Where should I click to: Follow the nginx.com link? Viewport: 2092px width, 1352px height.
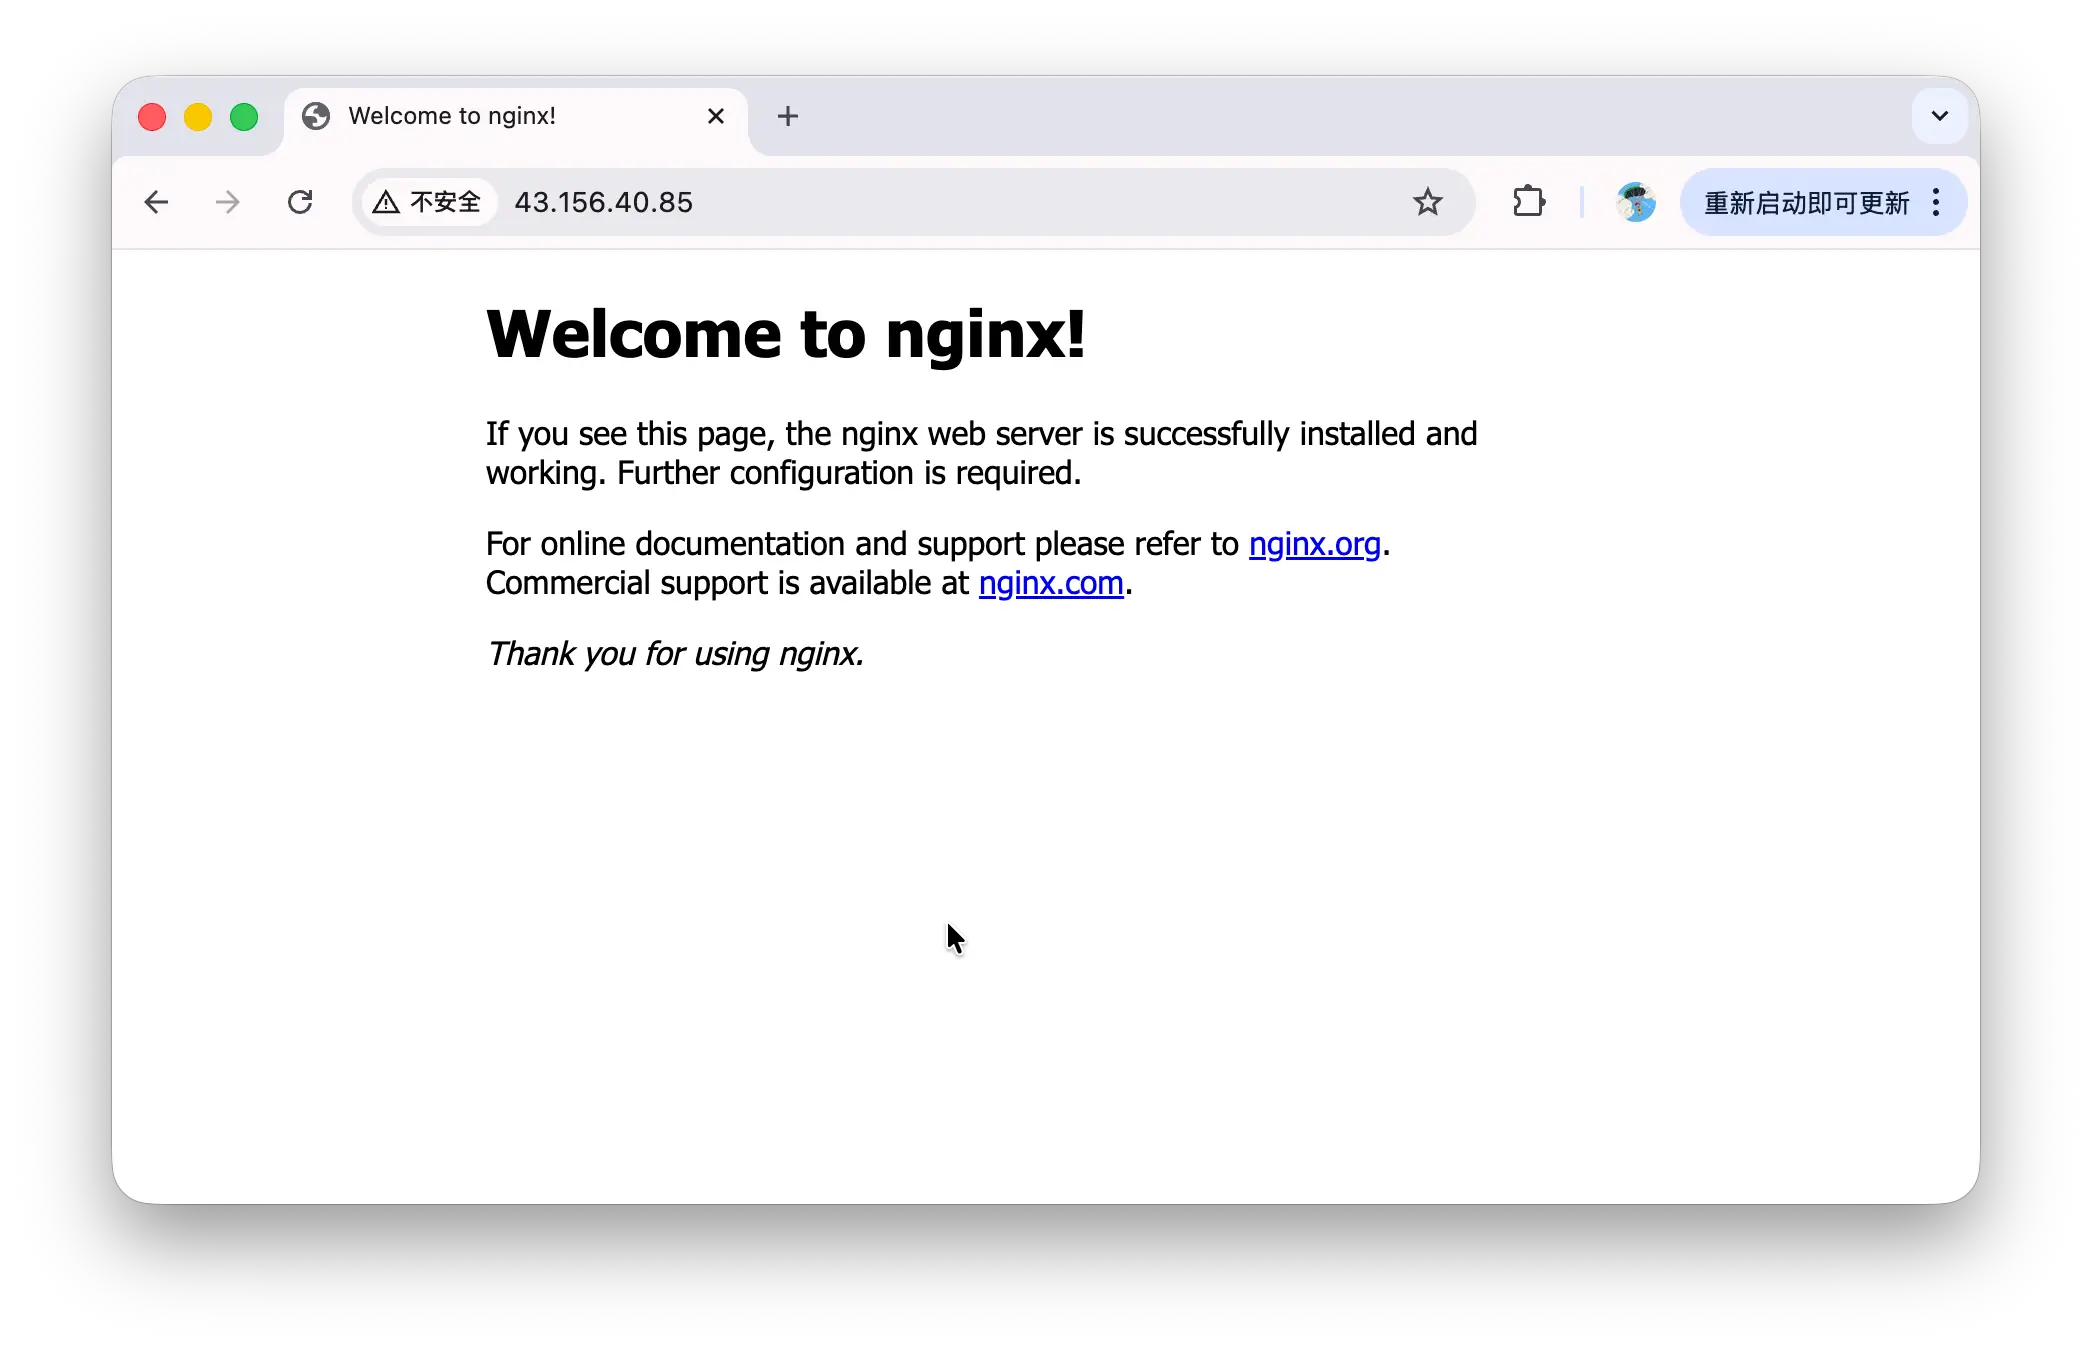tap(1051, 583)
